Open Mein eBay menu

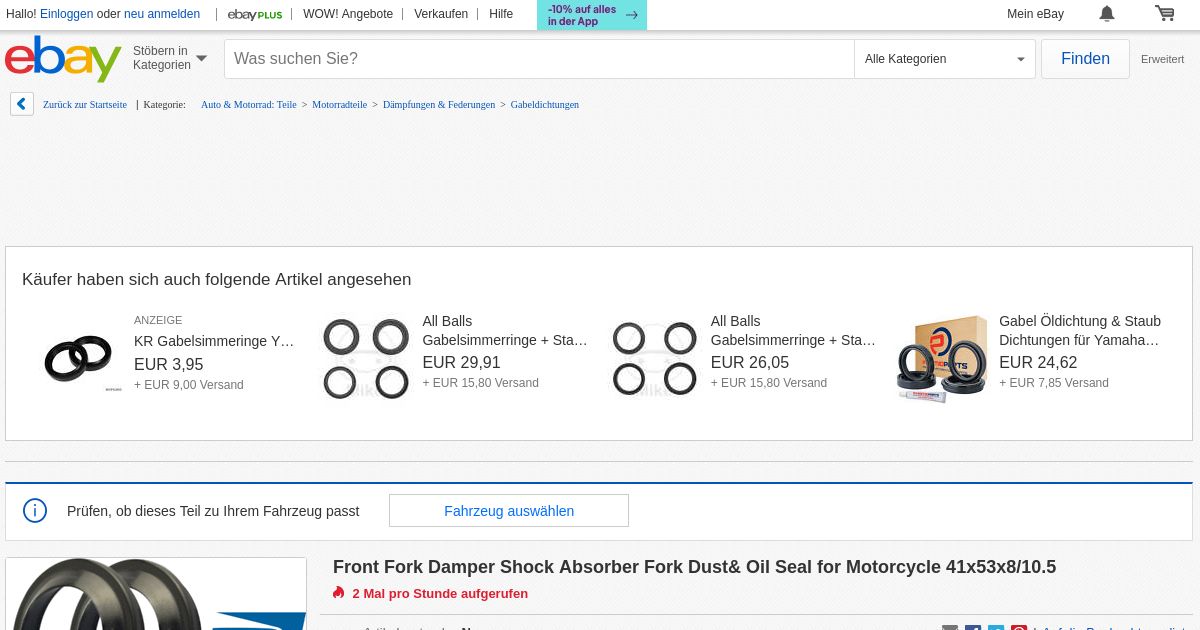(x=1035, y=14)
